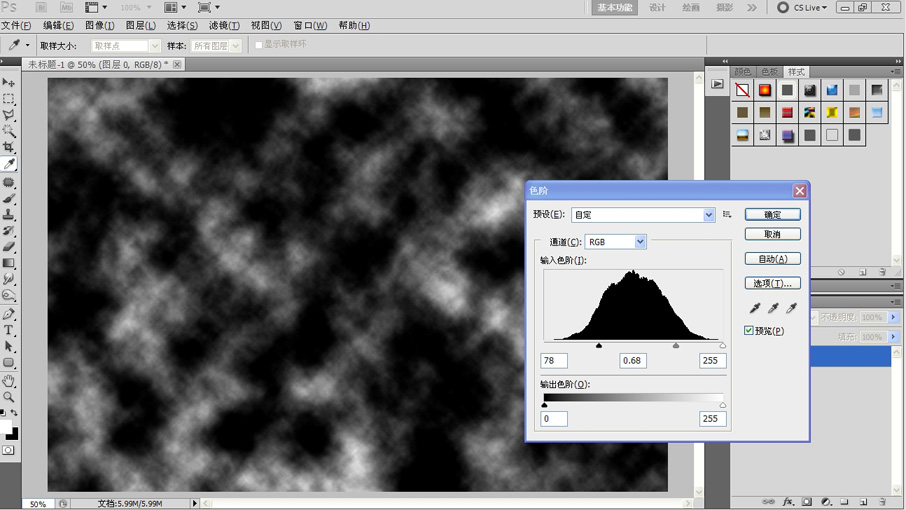Apply the red glowing style swatch
Viewport: 906px width, 510px height.
[764, 90]
